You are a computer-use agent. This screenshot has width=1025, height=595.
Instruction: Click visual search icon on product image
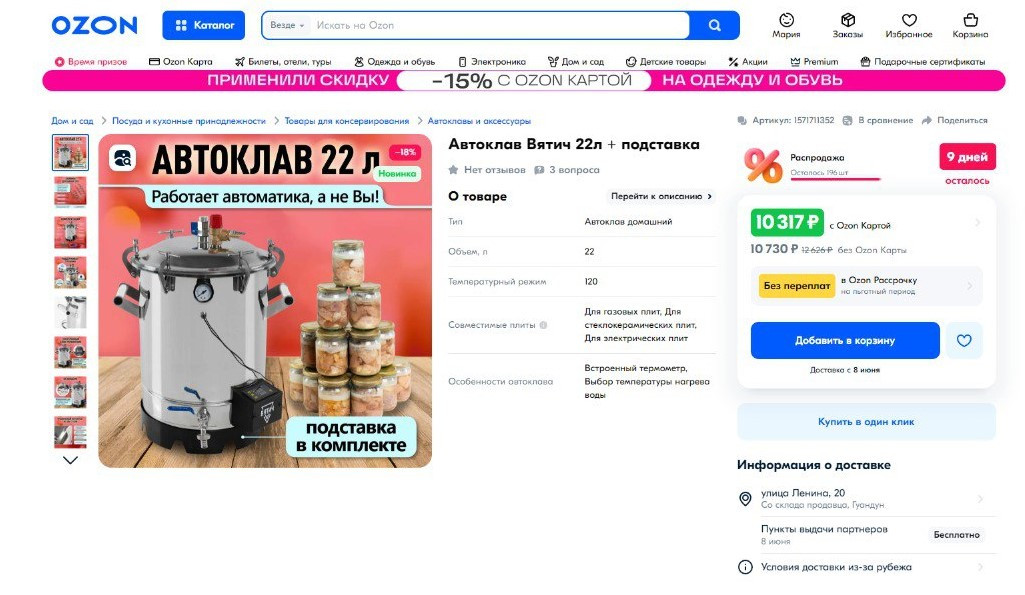(x=122, y=158)
